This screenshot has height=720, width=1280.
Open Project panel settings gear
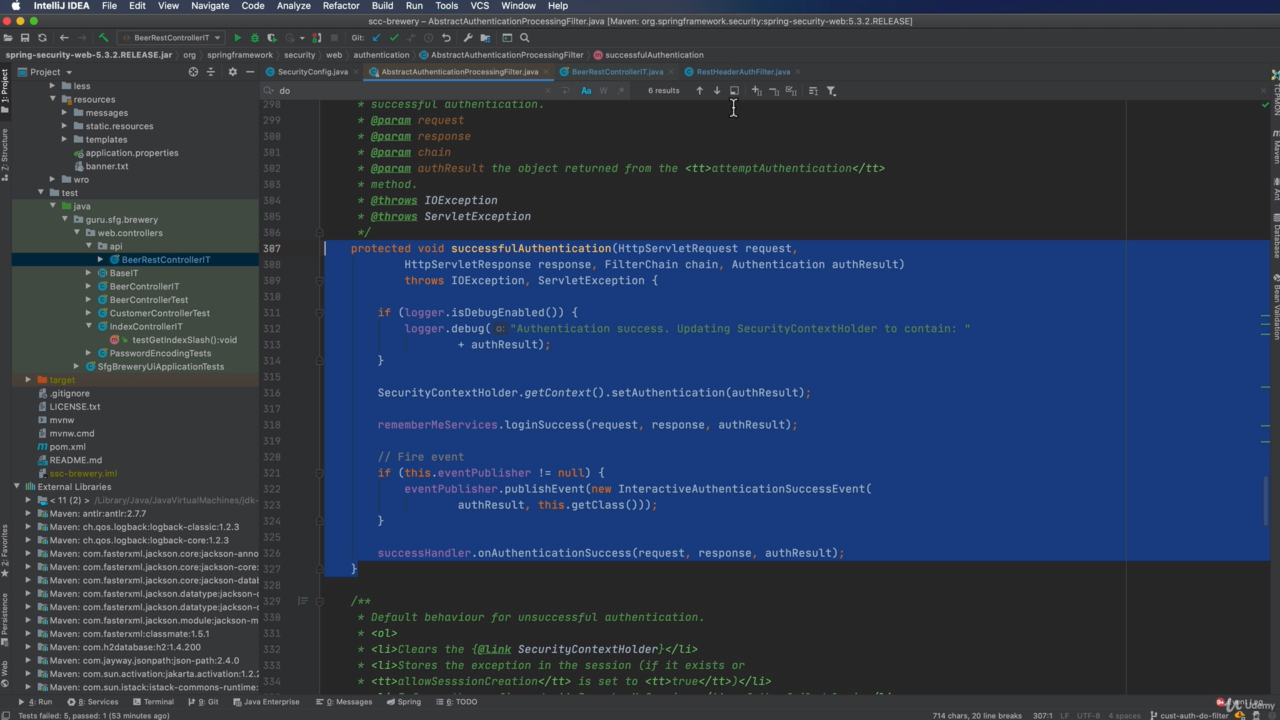232,72
